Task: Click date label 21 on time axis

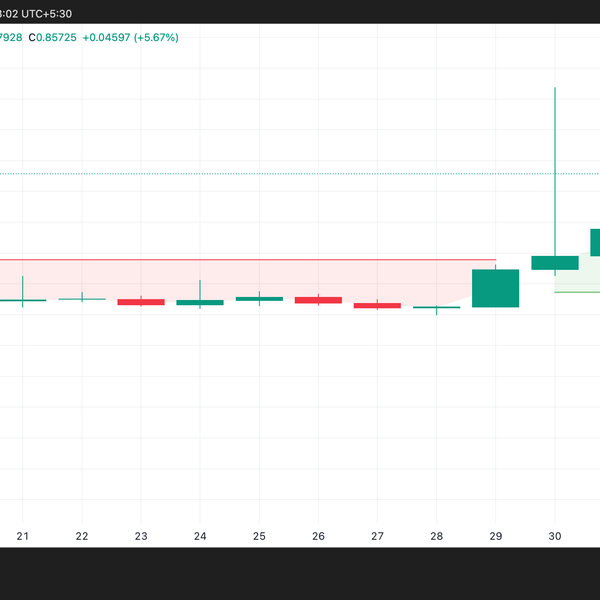Action: coord(23,536)
